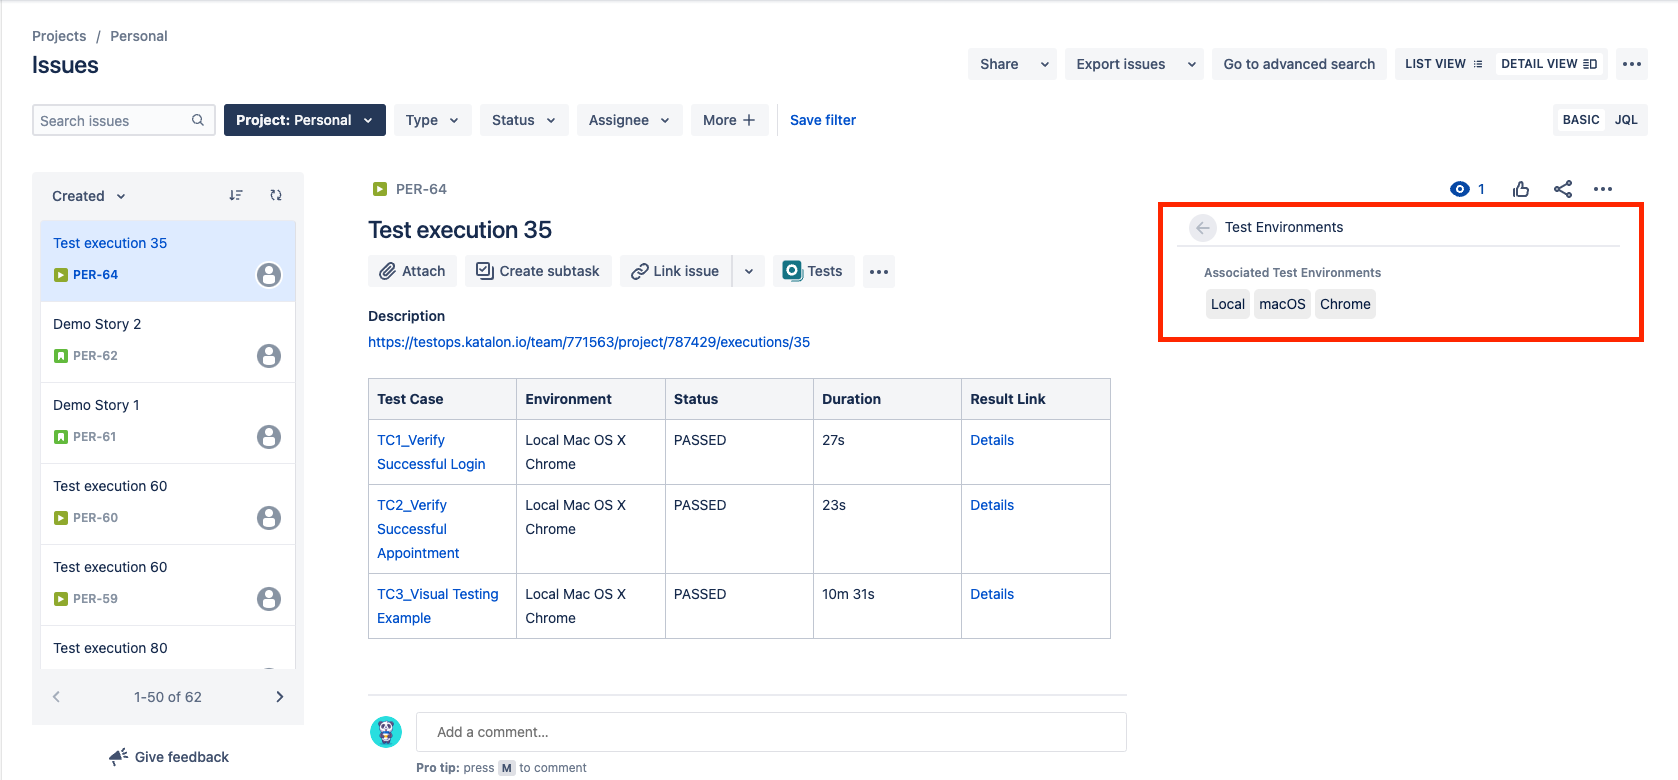Image resolution: width=1678 pixels, height=780 pixels.
Task: Open Details link for the 10m 31s row
Action: [x=992, y=594]
